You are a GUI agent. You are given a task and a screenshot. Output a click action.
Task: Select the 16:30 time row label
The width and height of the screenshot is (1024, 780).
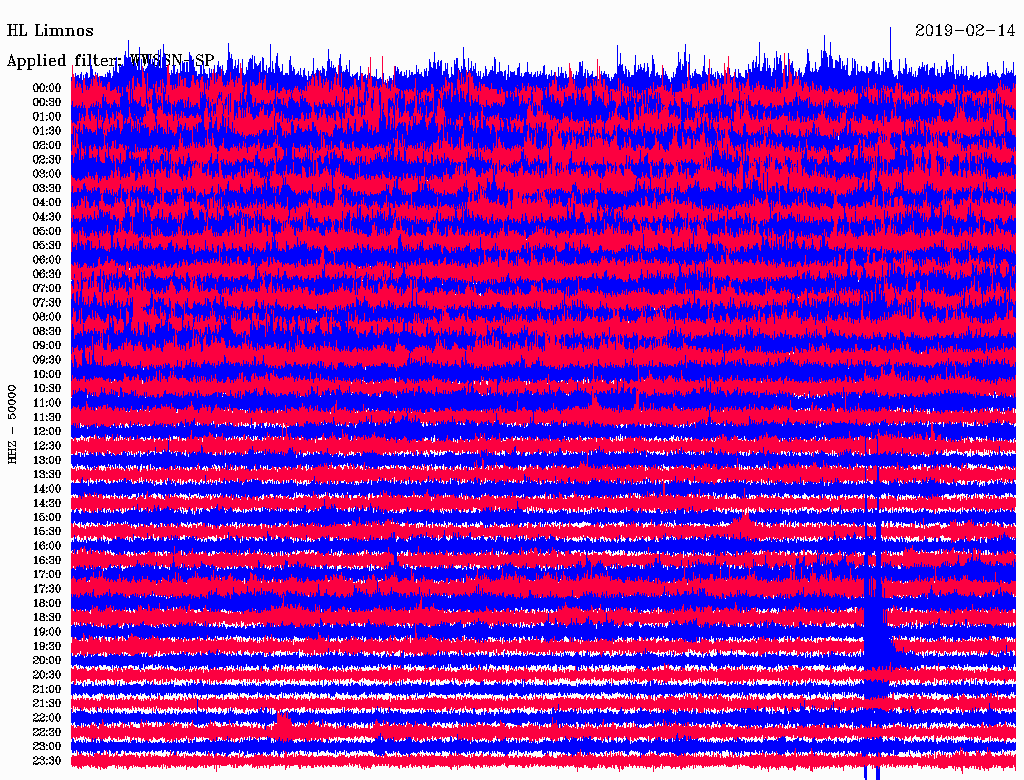point(47,561)
